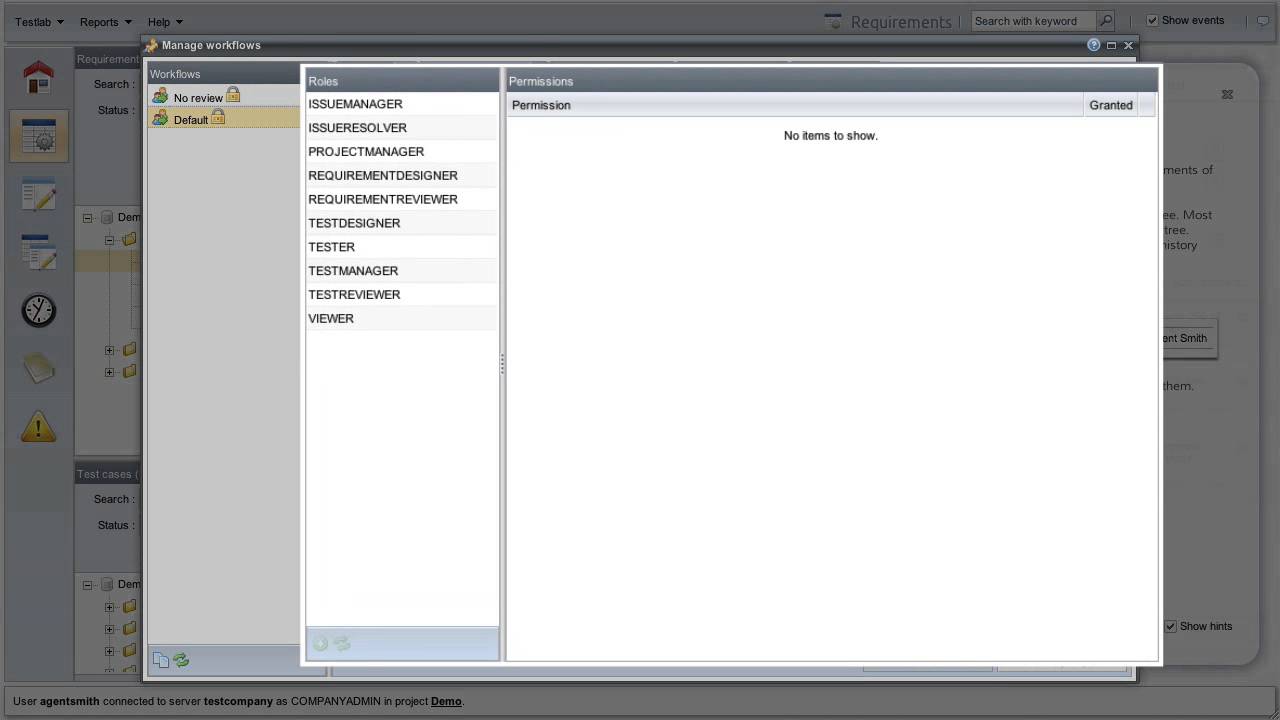Select the ISSUEMANAGER role
The width and height of the screenshot is (1280, 720).
[x=402, y=104]
